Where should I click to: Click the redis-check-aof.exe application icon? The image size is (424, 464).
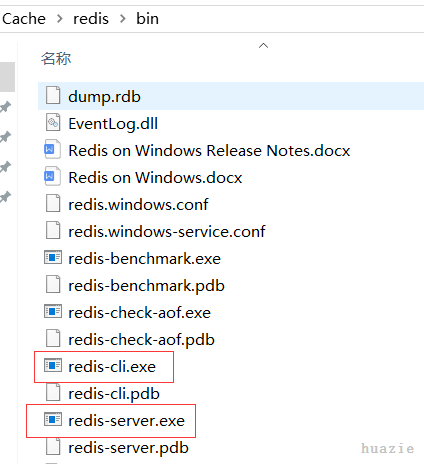tap(53, 312)
